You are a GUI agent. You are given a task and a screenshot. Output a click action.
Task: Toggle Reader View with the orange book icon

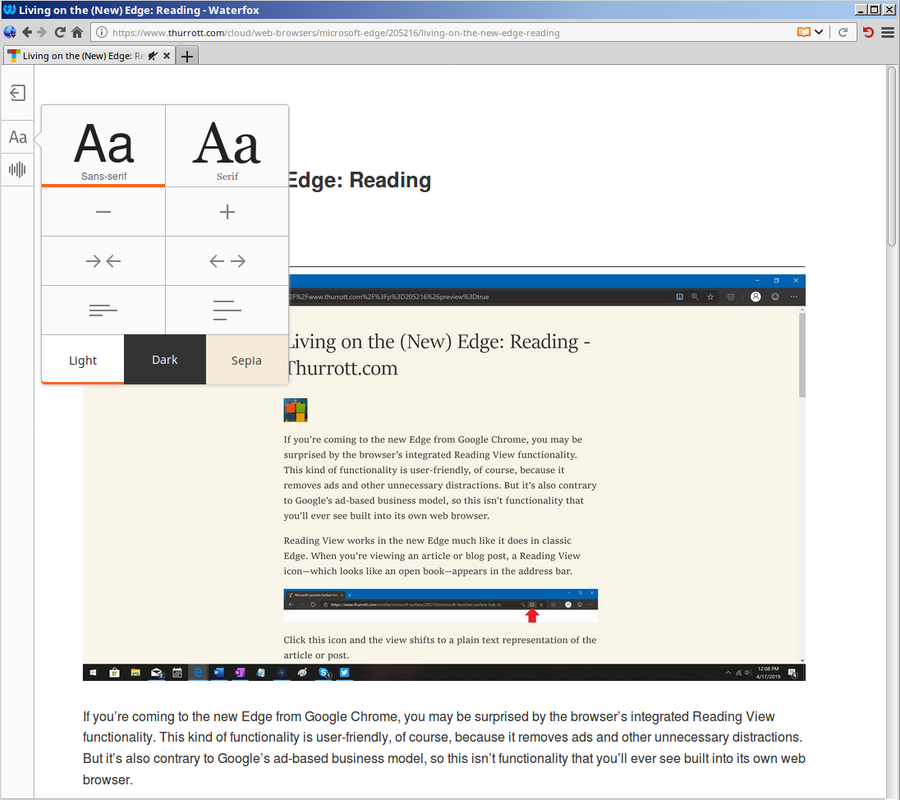point(804,32)
